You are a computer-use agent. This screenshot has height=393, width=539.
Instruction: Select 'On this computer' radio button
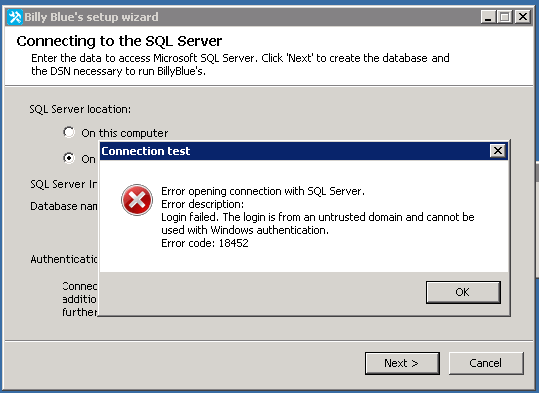pyautogui.click(x=69, y=132)
